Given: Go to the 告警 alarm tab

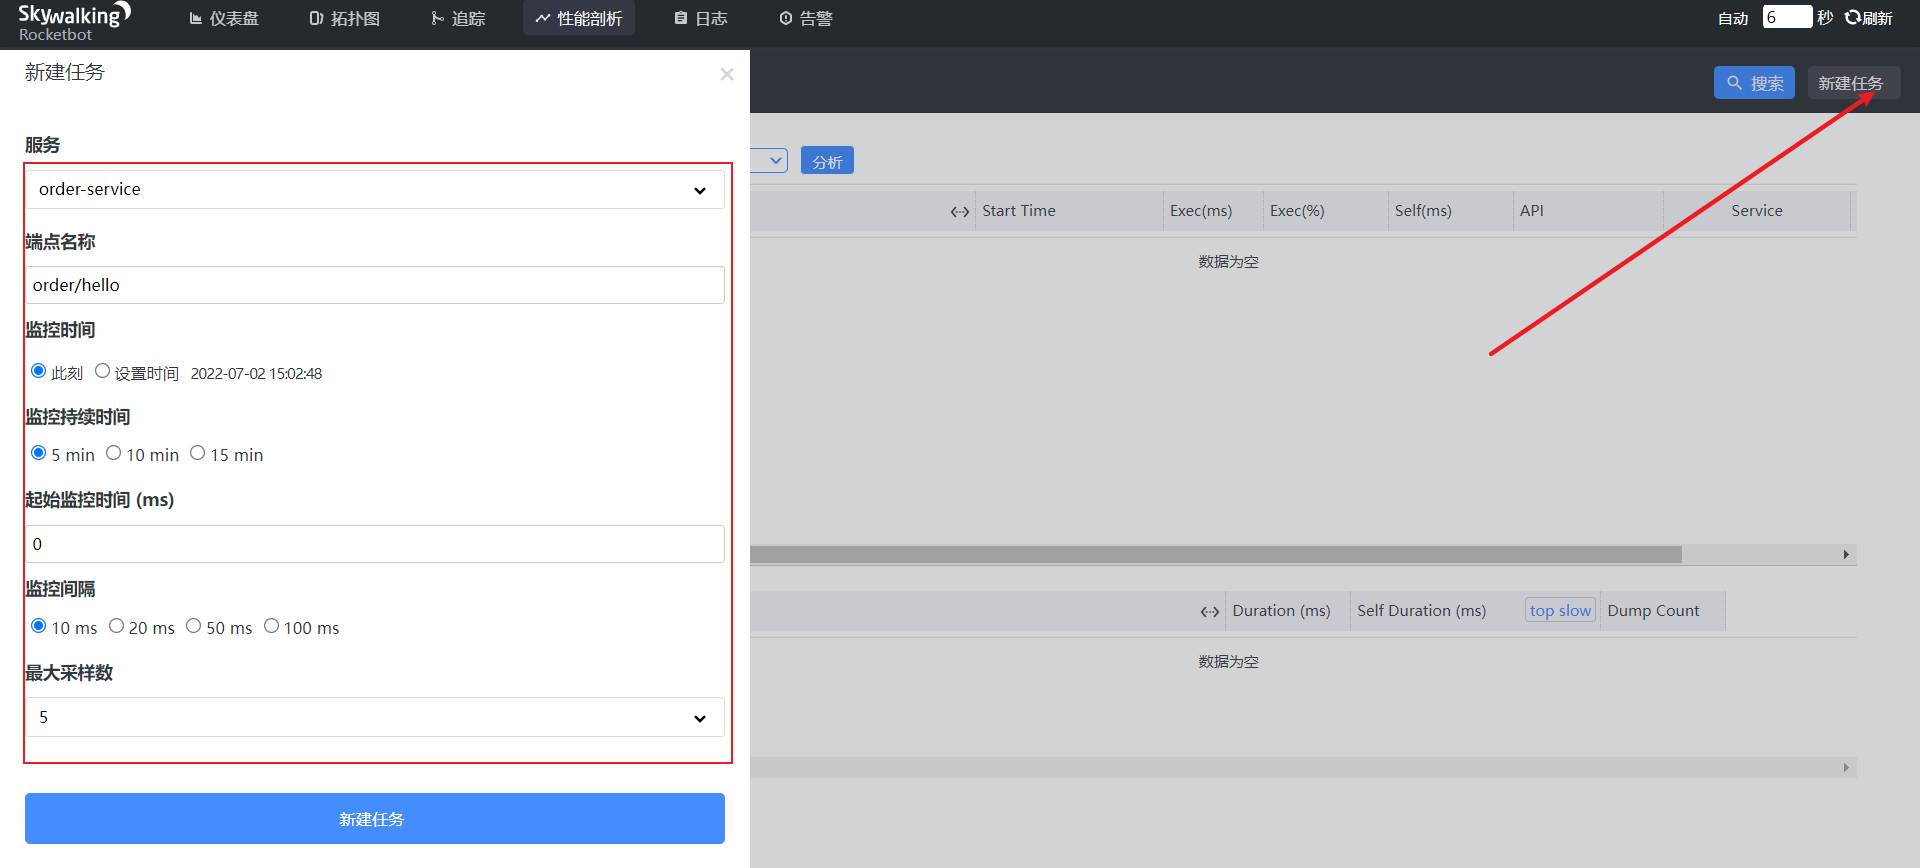Looking at the screenshot, I should (x=806, y=18).
